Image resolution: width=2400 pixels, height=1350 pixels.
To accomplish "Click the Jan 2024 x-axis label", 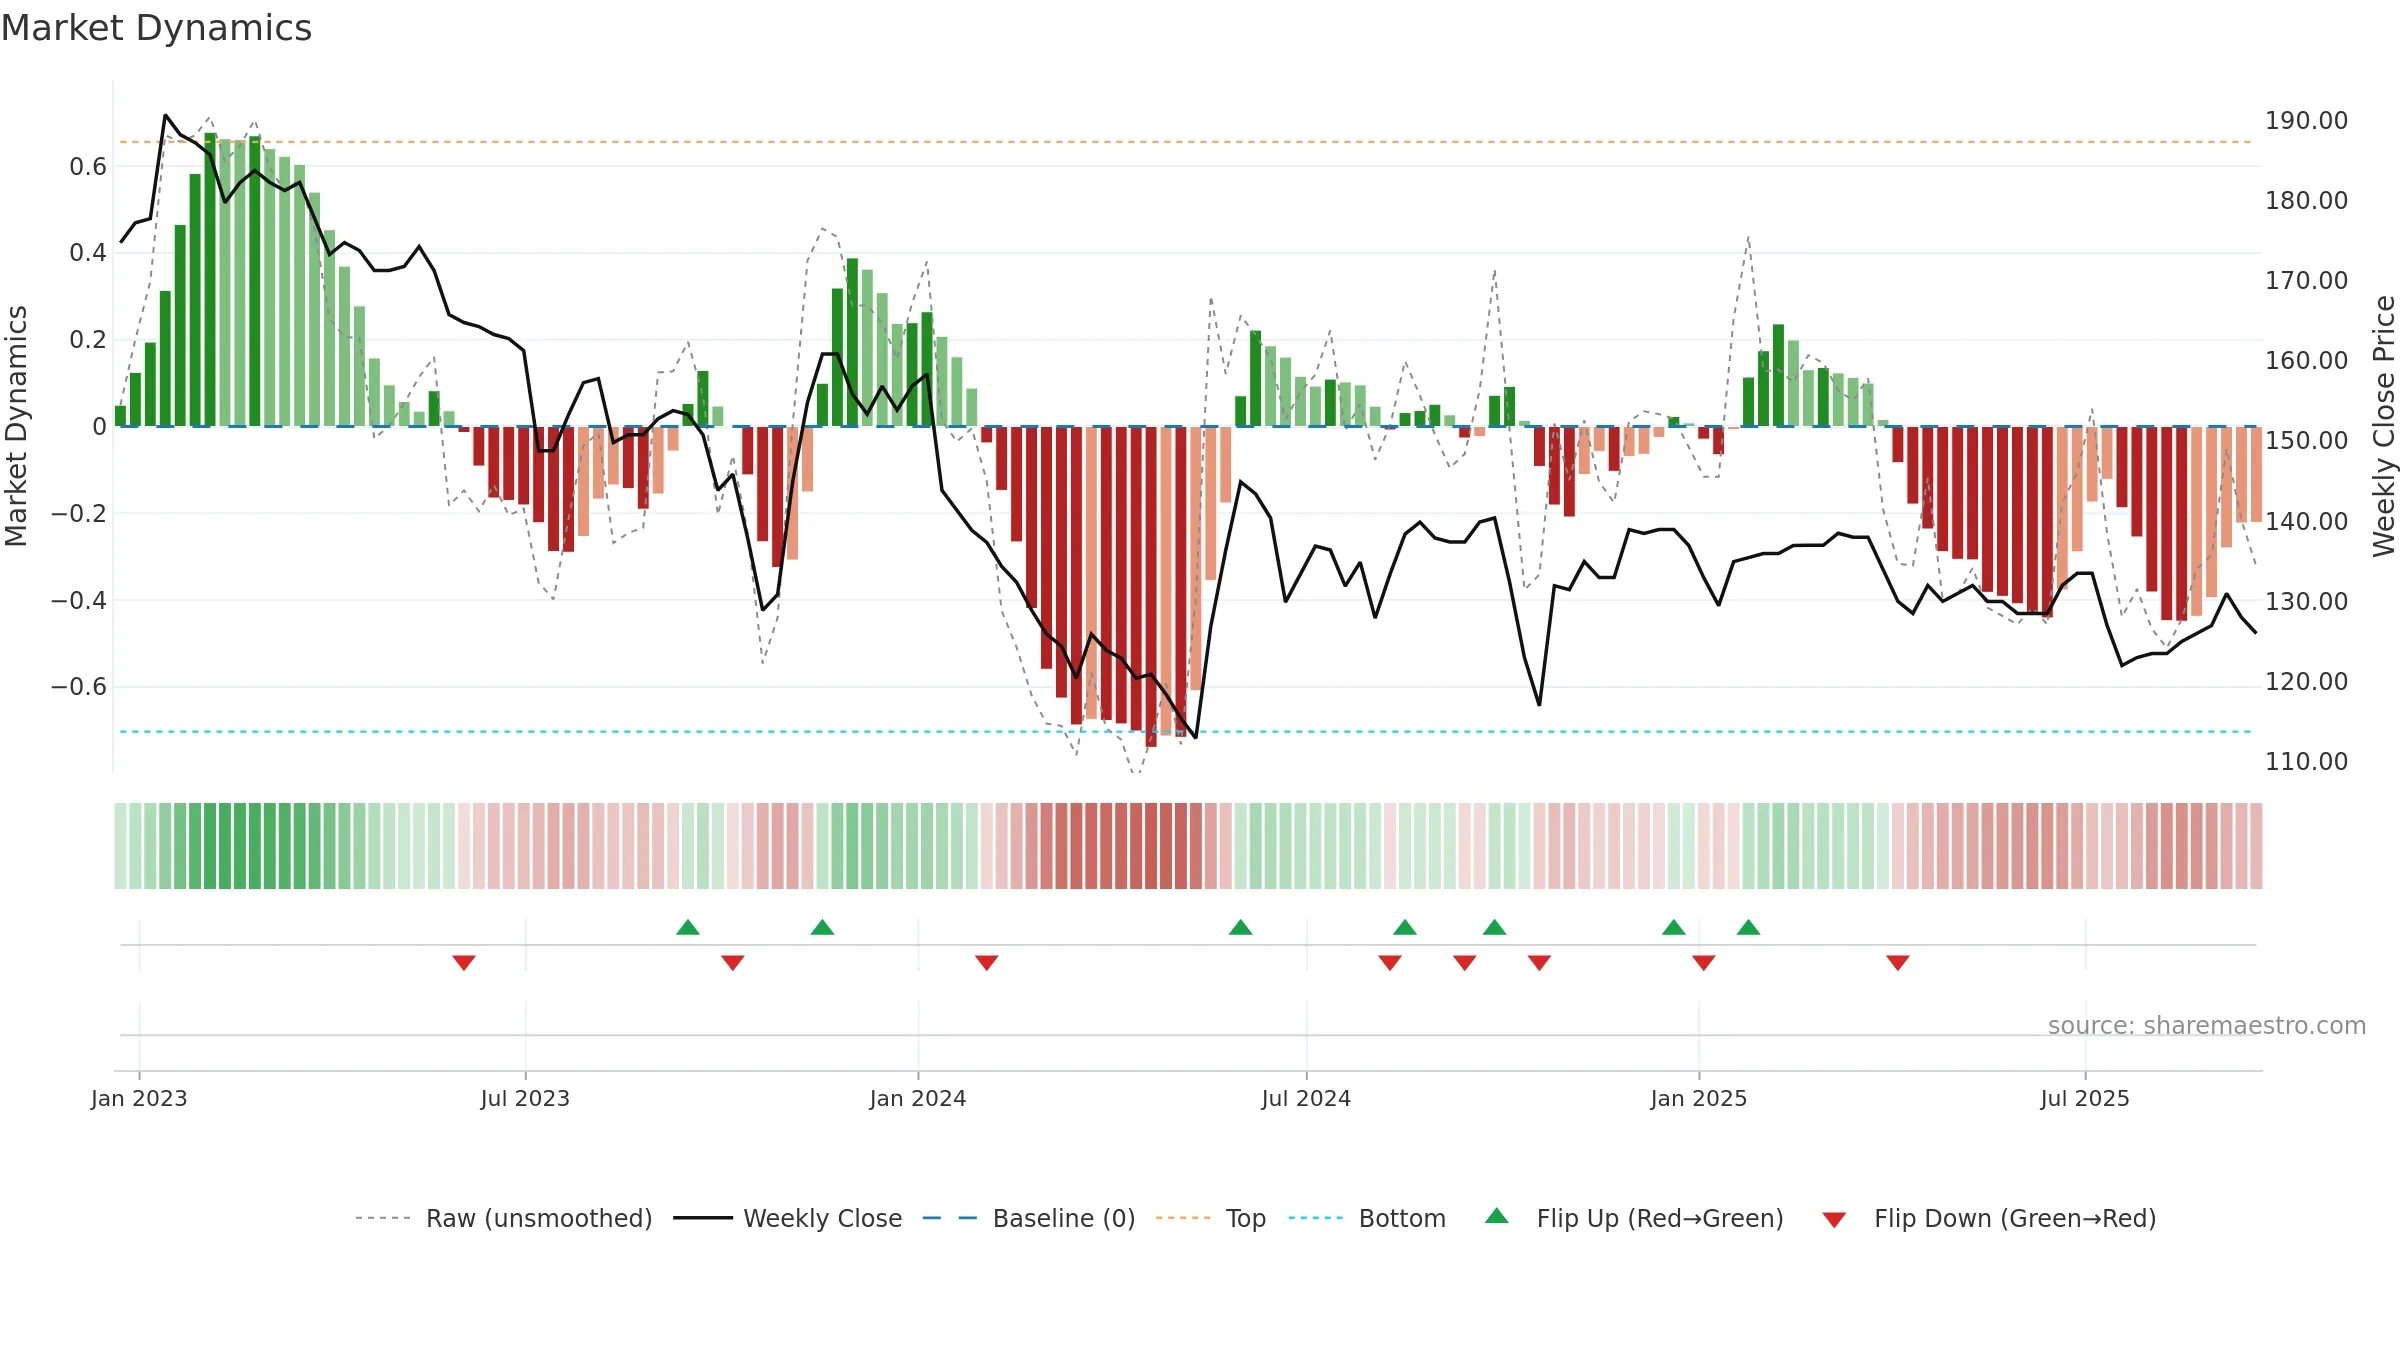I will pyautogui.click(x=918, y=1098).
